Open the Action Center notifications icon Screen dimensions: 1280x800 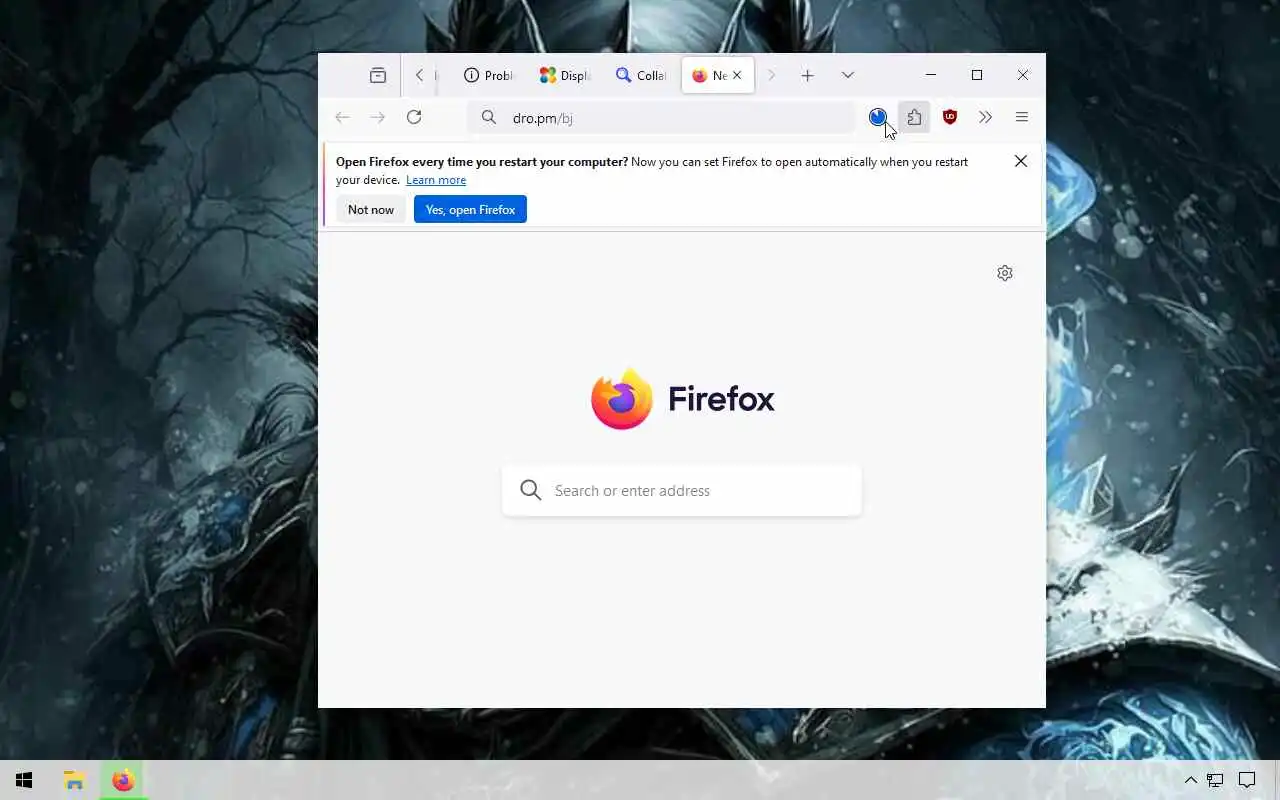1247,780
